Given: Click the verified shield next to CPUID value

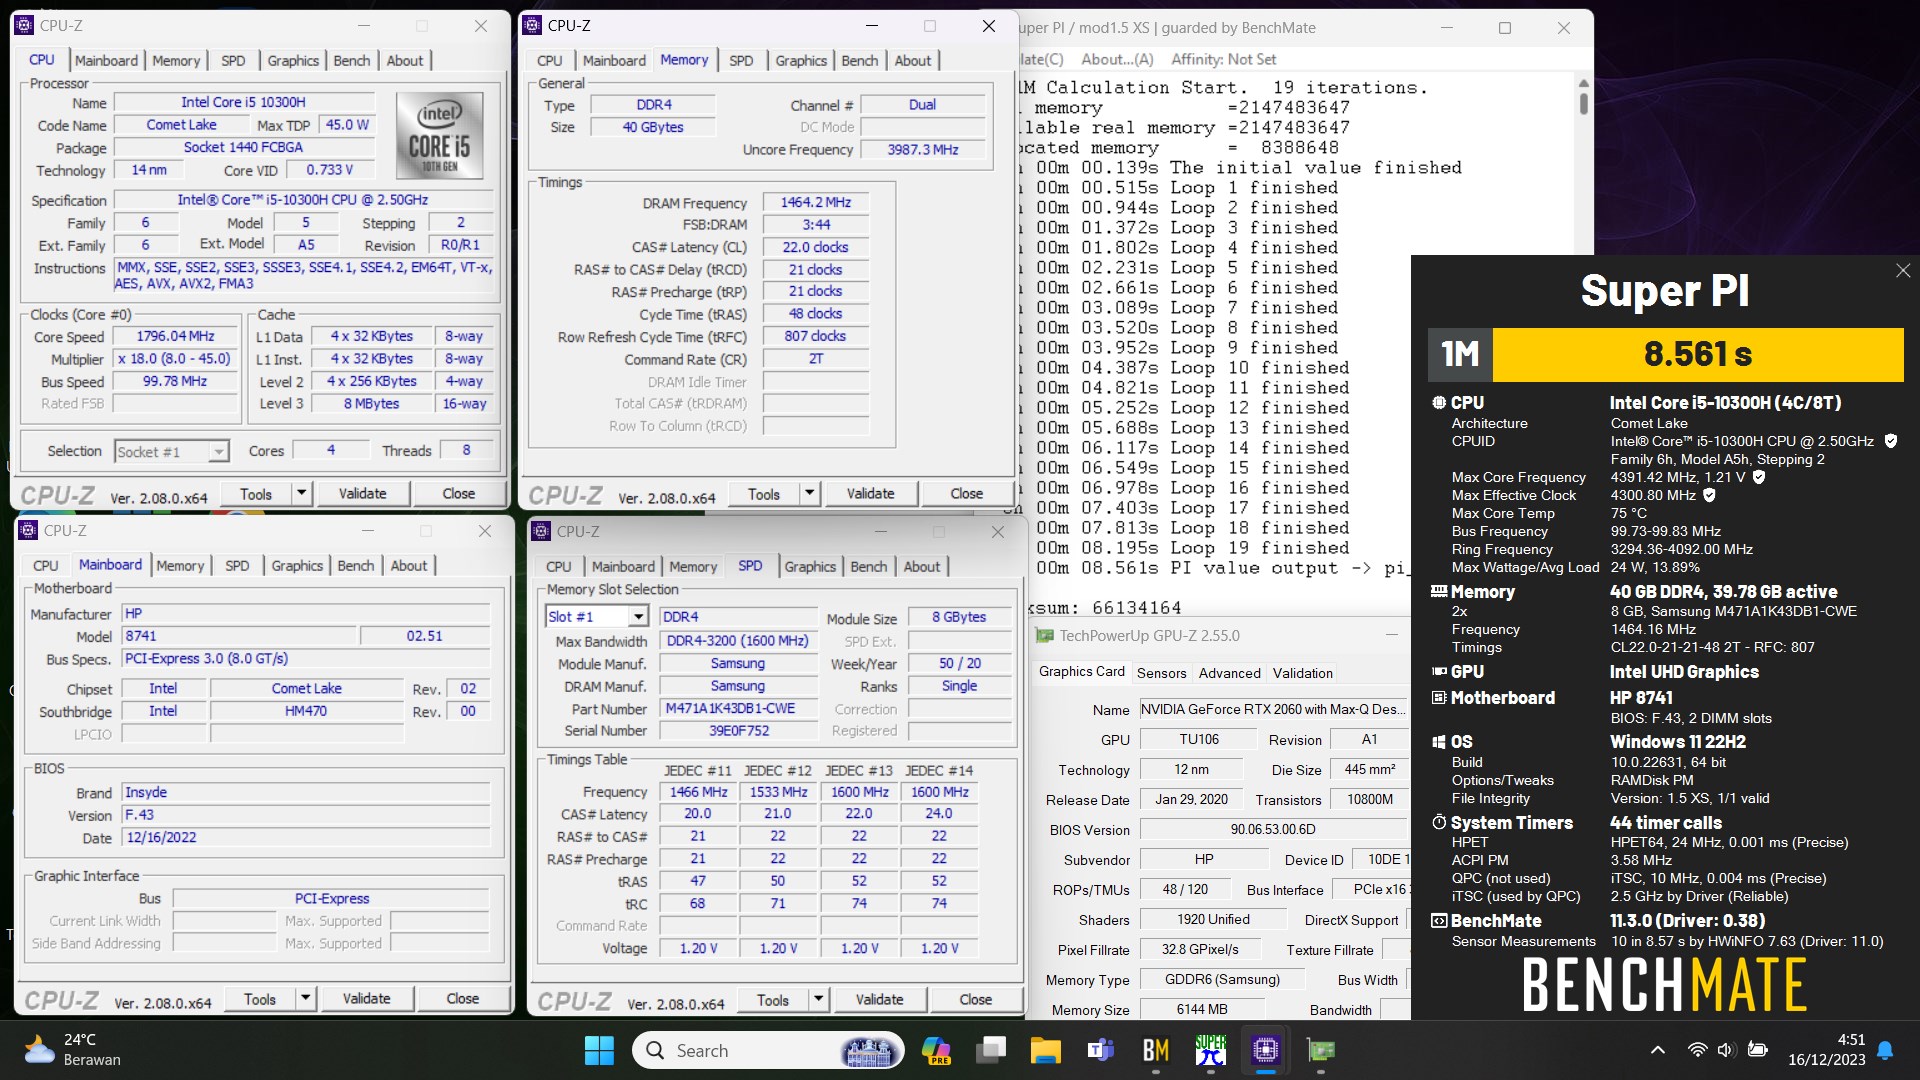Looking at the screenshot, I should pos(1891,441).
